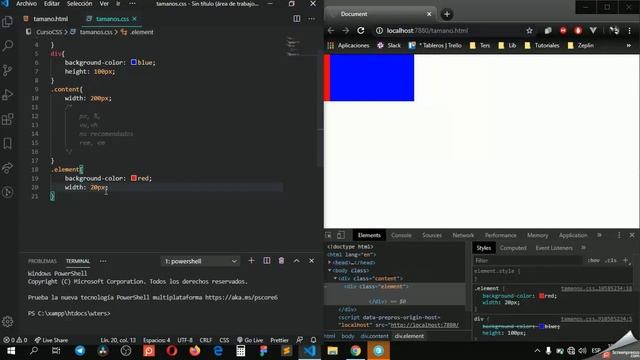
Task: Show more Styles pane tabs chevron
Action: [583, 248]
